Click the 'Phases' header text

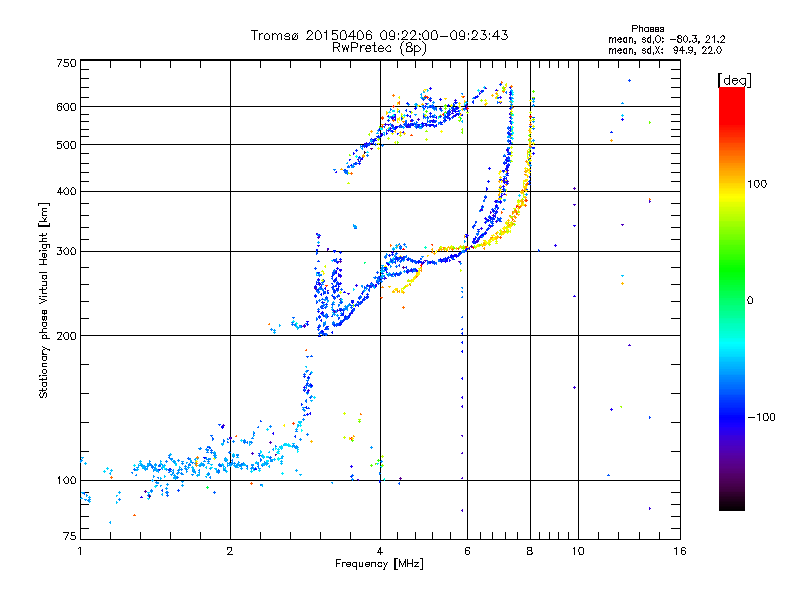(x=647, y=29)
